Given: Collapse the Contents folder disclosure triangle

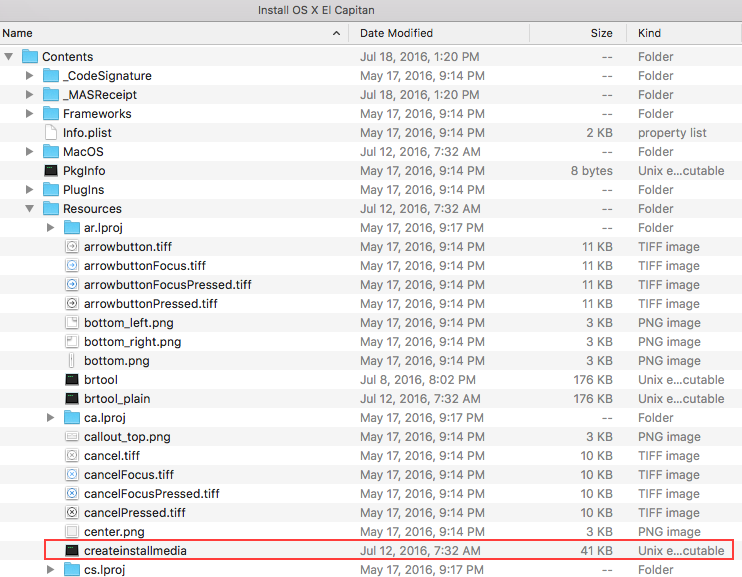Looking at the screenshot, I should click(x=9, y=56).
